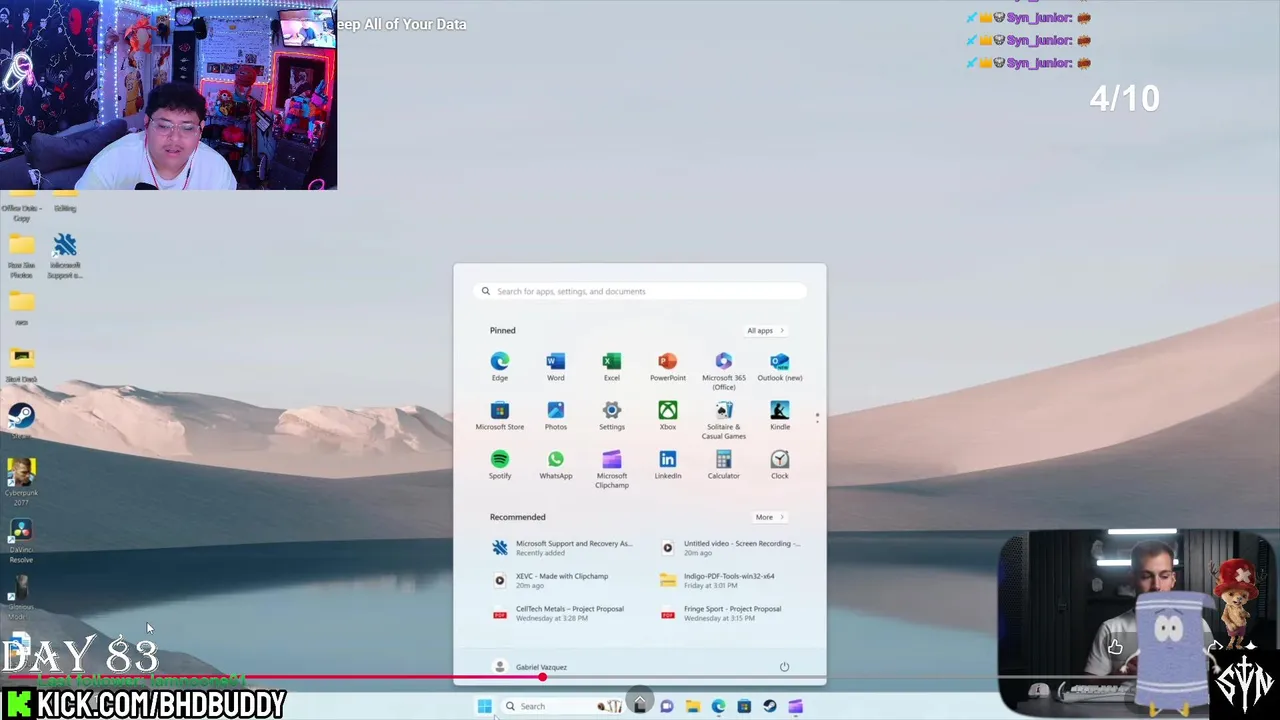
Task: Open Settings gear in Start menu
Action: click(612, 415)
